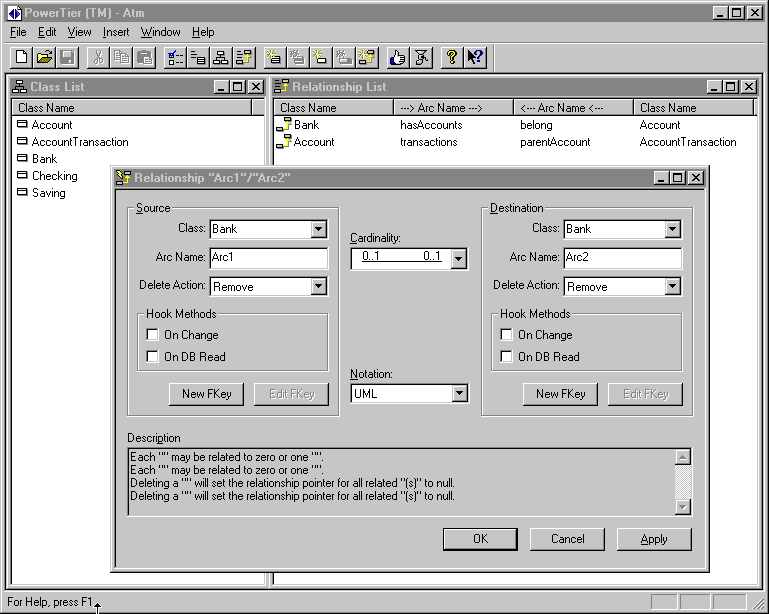Click the first new-item starburst toolbar icon
769x614 pixels.
tap(274, 57)
